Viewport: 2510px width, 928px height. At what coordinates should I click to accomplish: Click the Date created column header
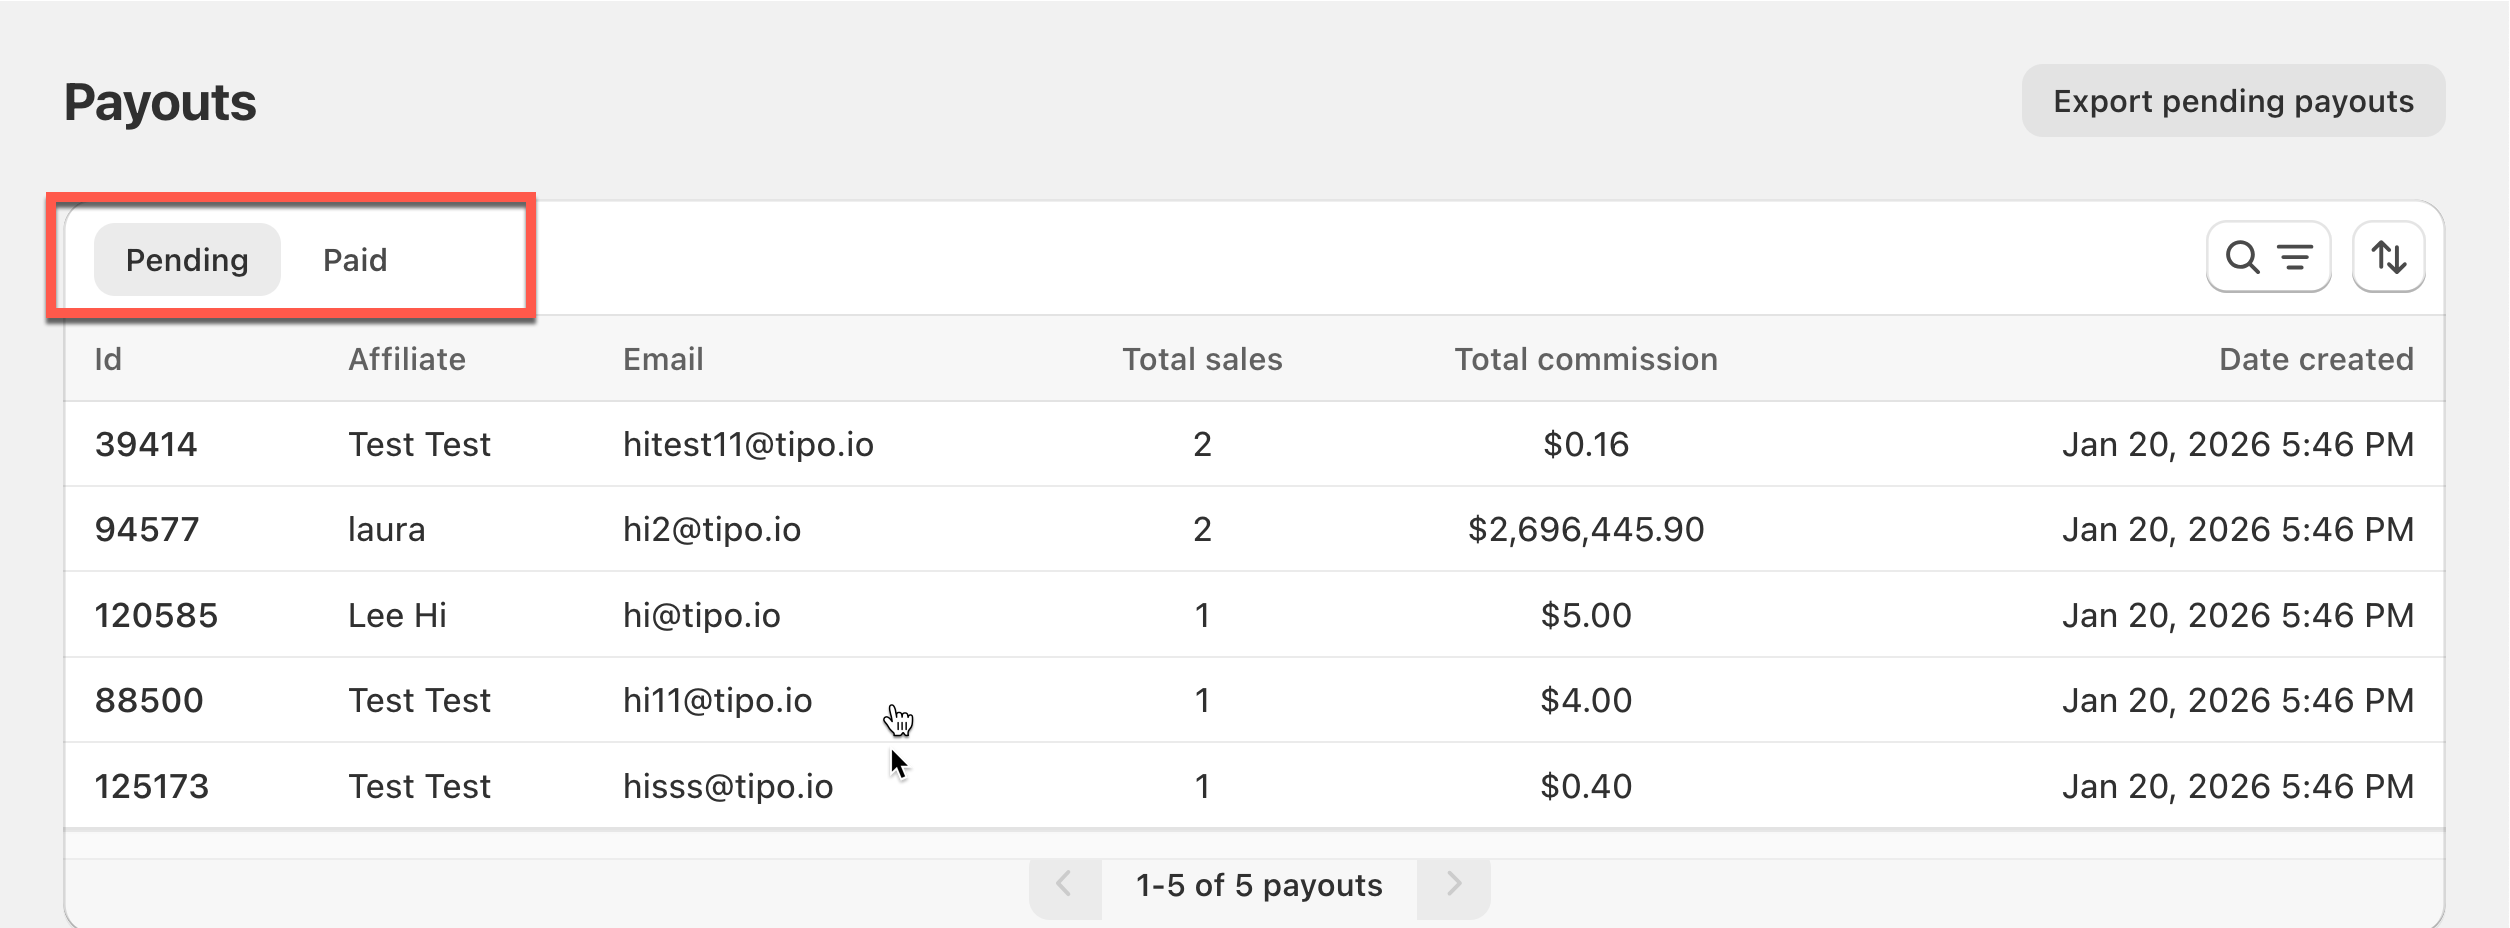[x=2315, y=359]
